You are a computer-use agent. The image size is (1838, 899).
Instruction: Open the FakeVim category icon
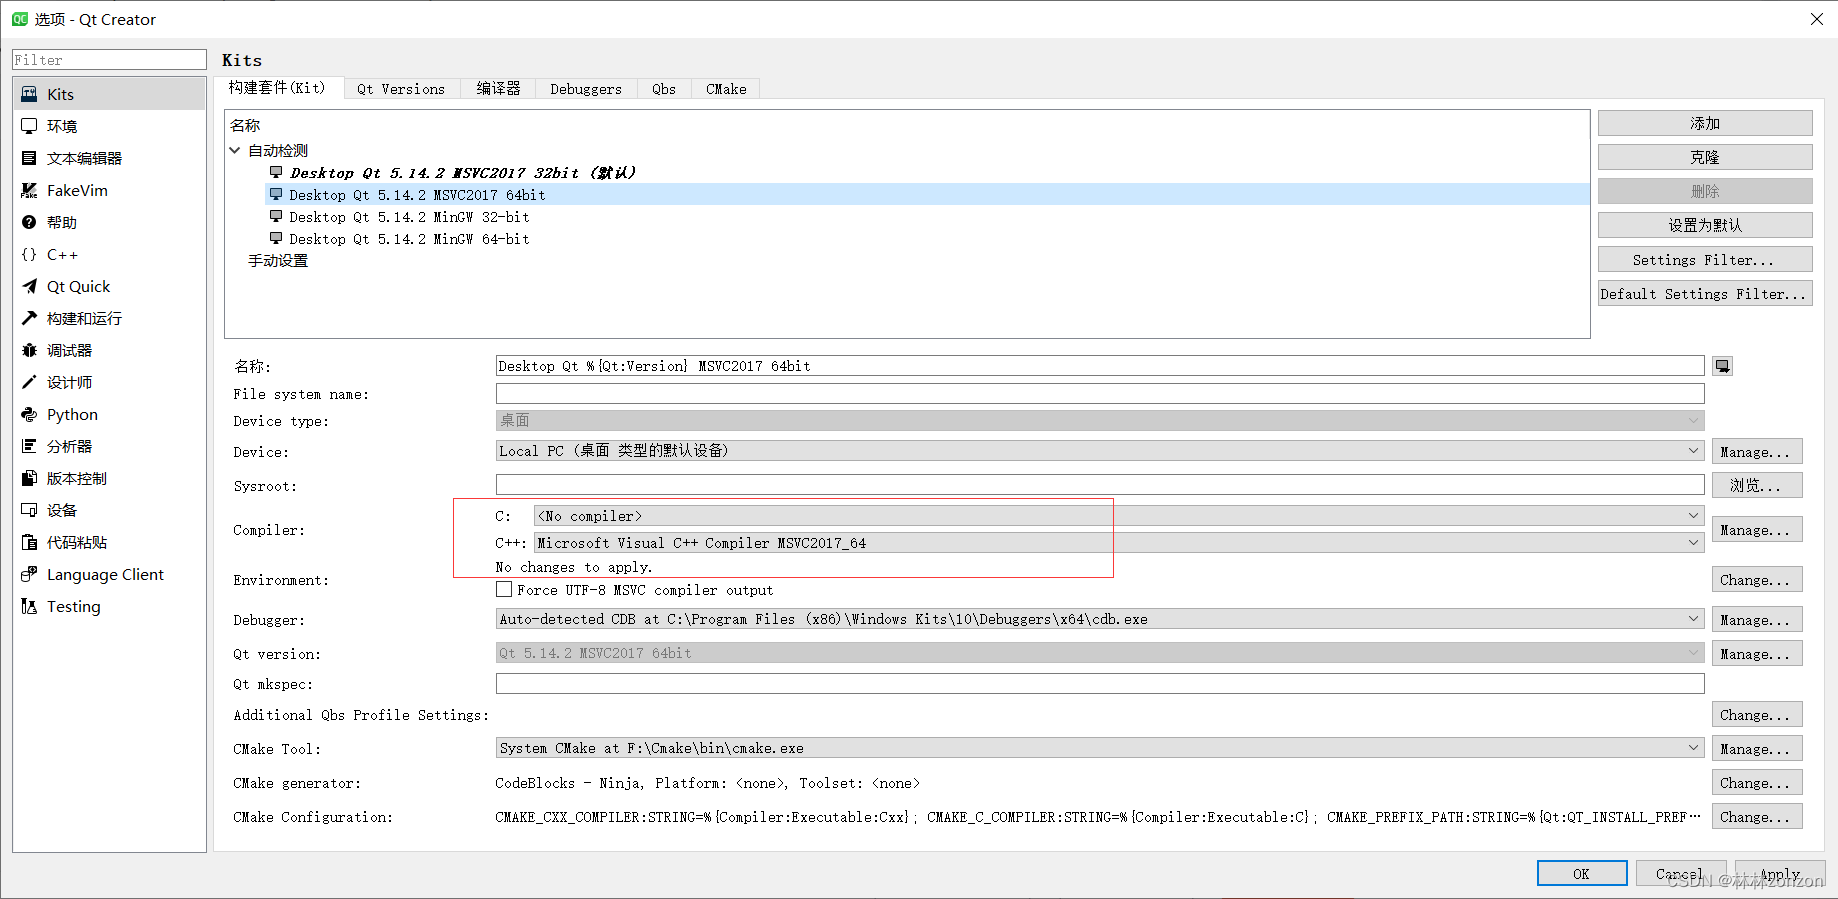(29, 190)
